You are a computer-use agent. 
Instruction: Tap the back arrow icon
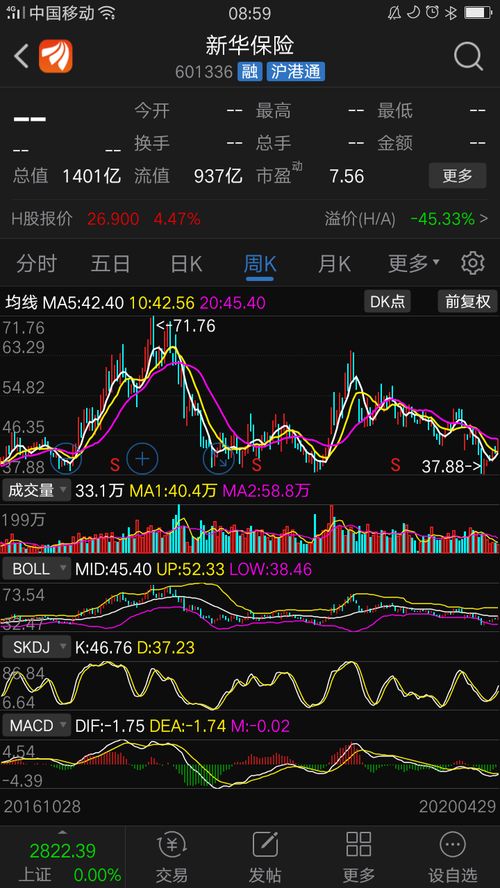pyautogui.click(x=22, y=57)
